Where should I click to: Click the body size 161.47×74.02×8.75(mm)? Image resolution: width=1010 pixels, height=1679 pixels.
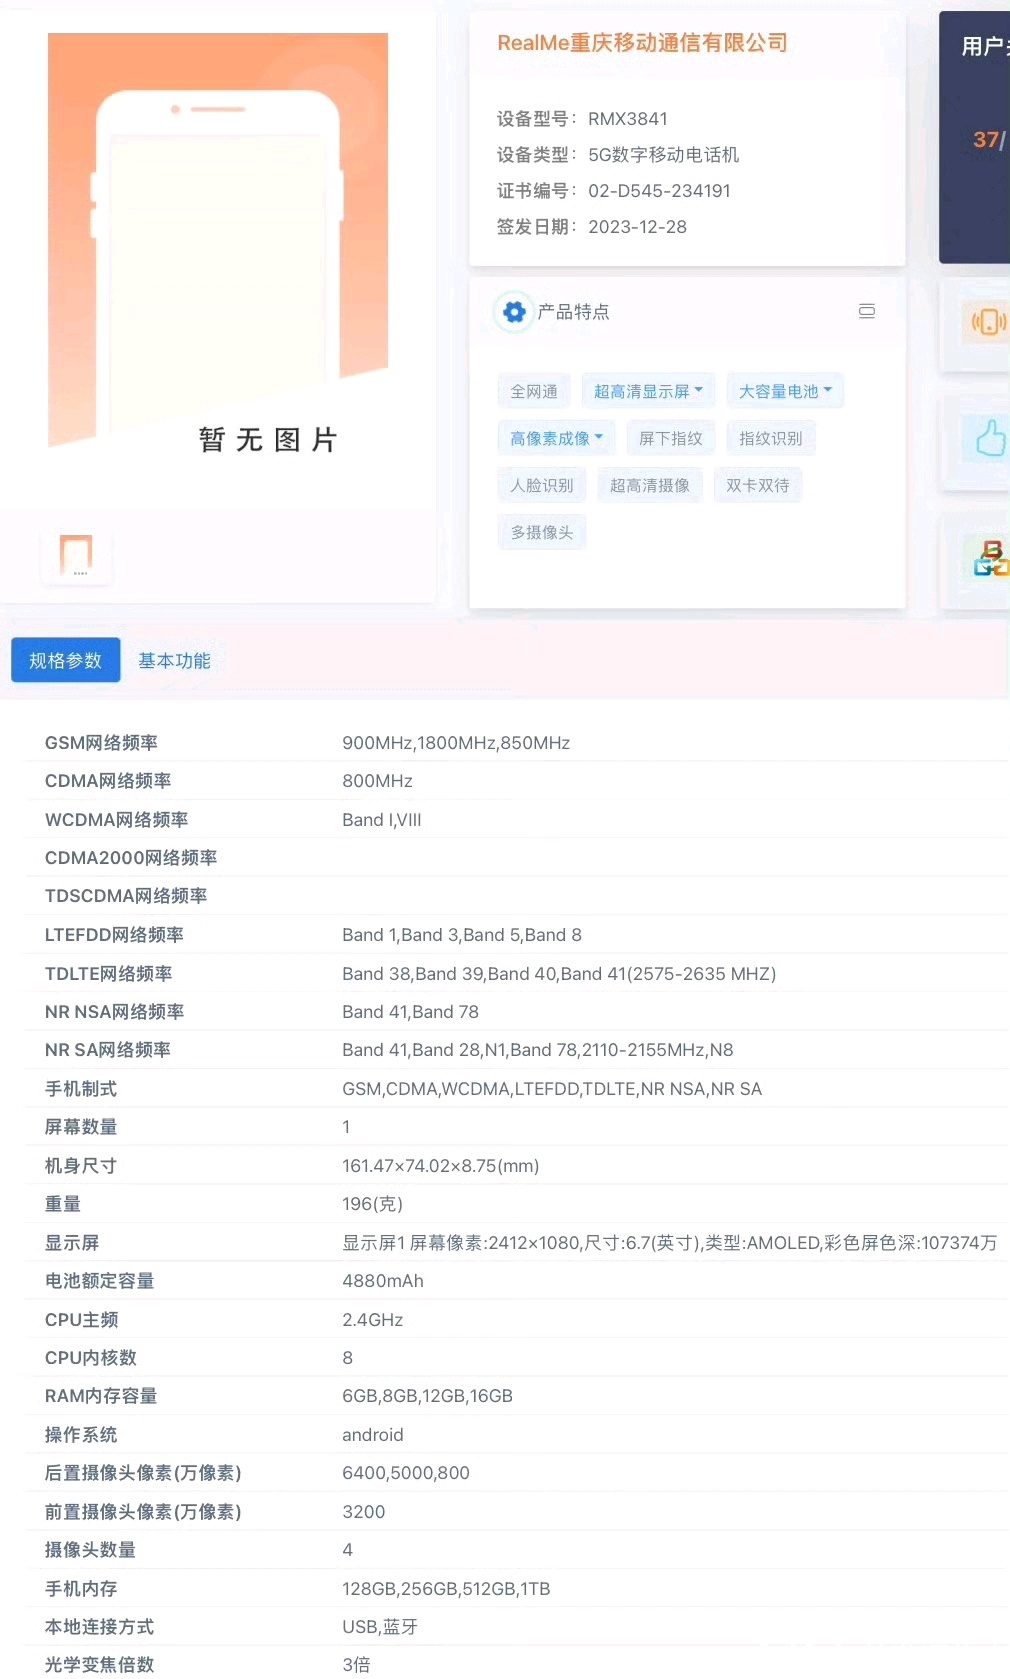[x=441, y=1166]
